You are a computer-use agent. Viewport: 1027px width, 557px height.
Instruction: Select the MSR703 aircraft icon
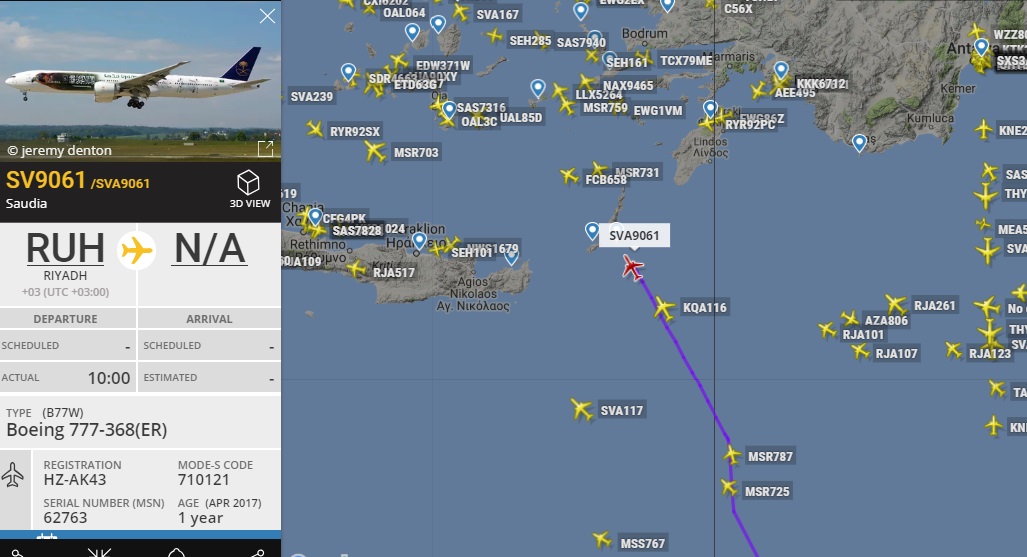click(x=375, y=152)
